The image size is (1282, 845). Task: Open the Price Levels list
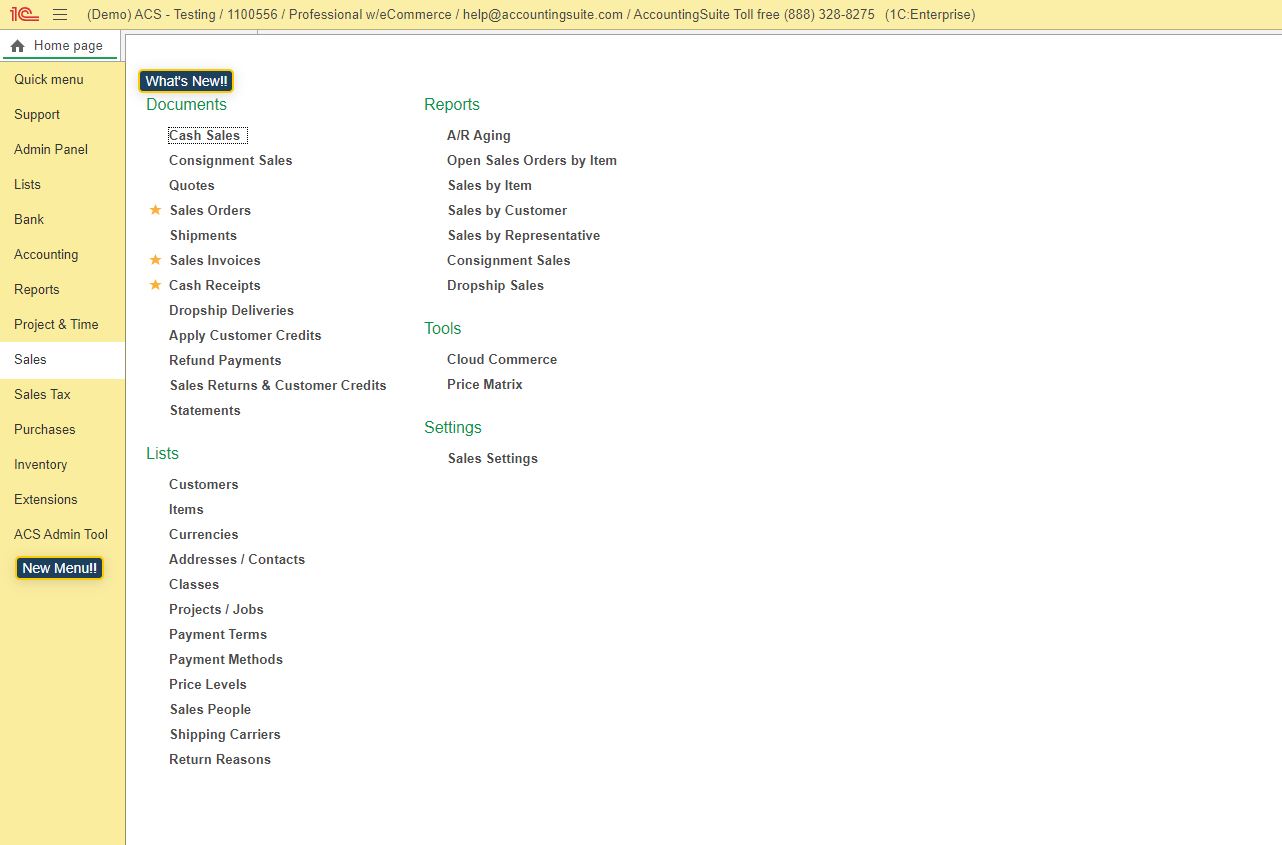(x=208, y=685)
